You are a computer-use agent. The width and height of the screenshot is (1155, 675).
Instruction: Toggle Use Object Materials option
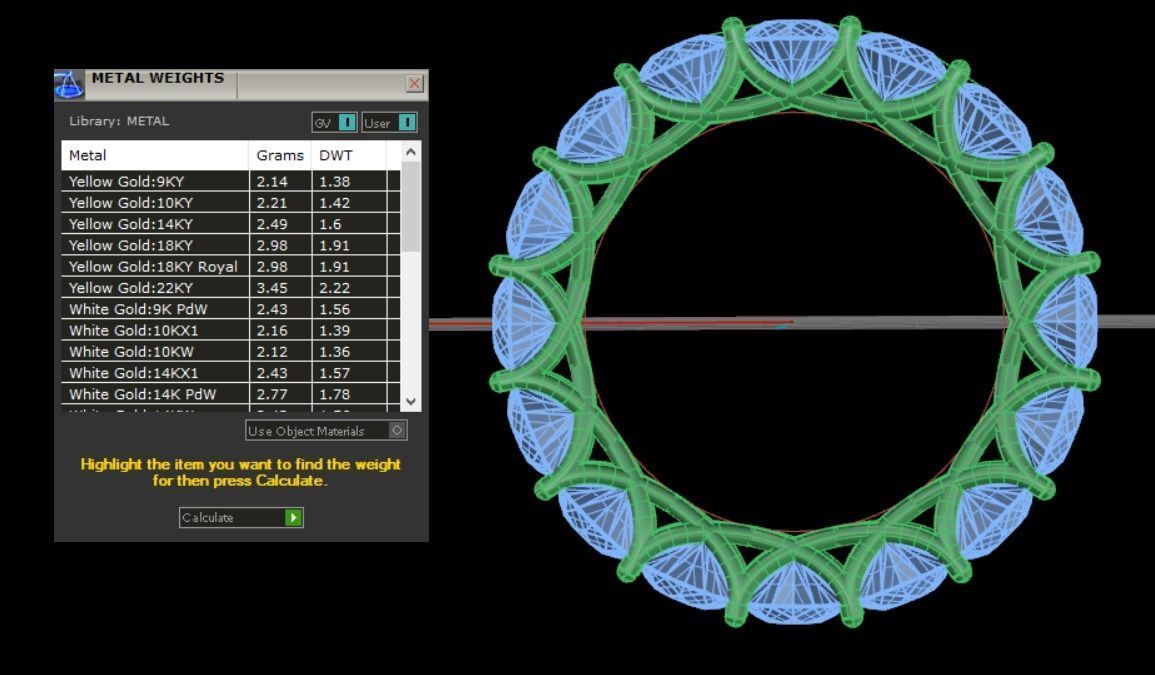(326, 430)
